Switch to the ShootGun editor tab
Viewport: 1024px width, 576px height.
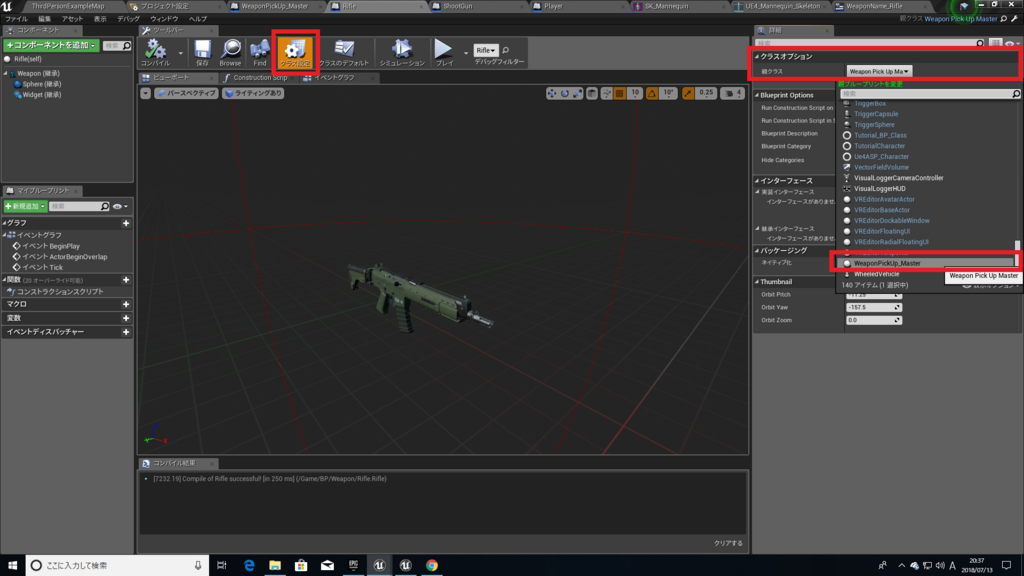[457, 6]
